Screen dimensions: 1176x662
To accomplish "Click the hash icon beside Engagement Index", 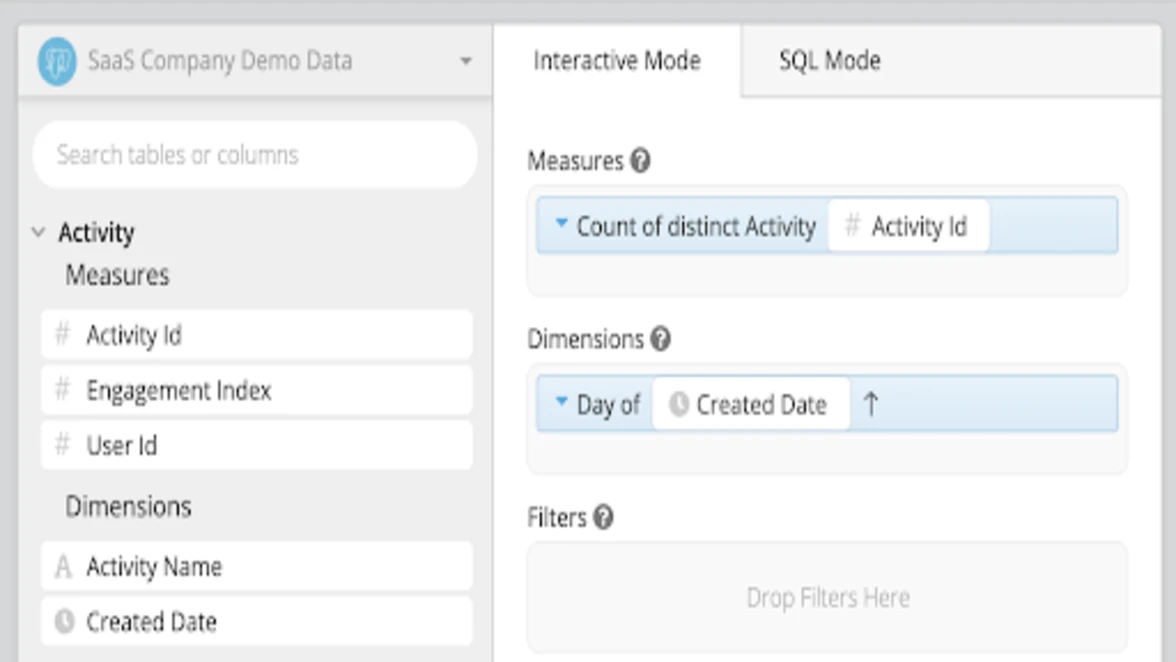I will point(62,390).
